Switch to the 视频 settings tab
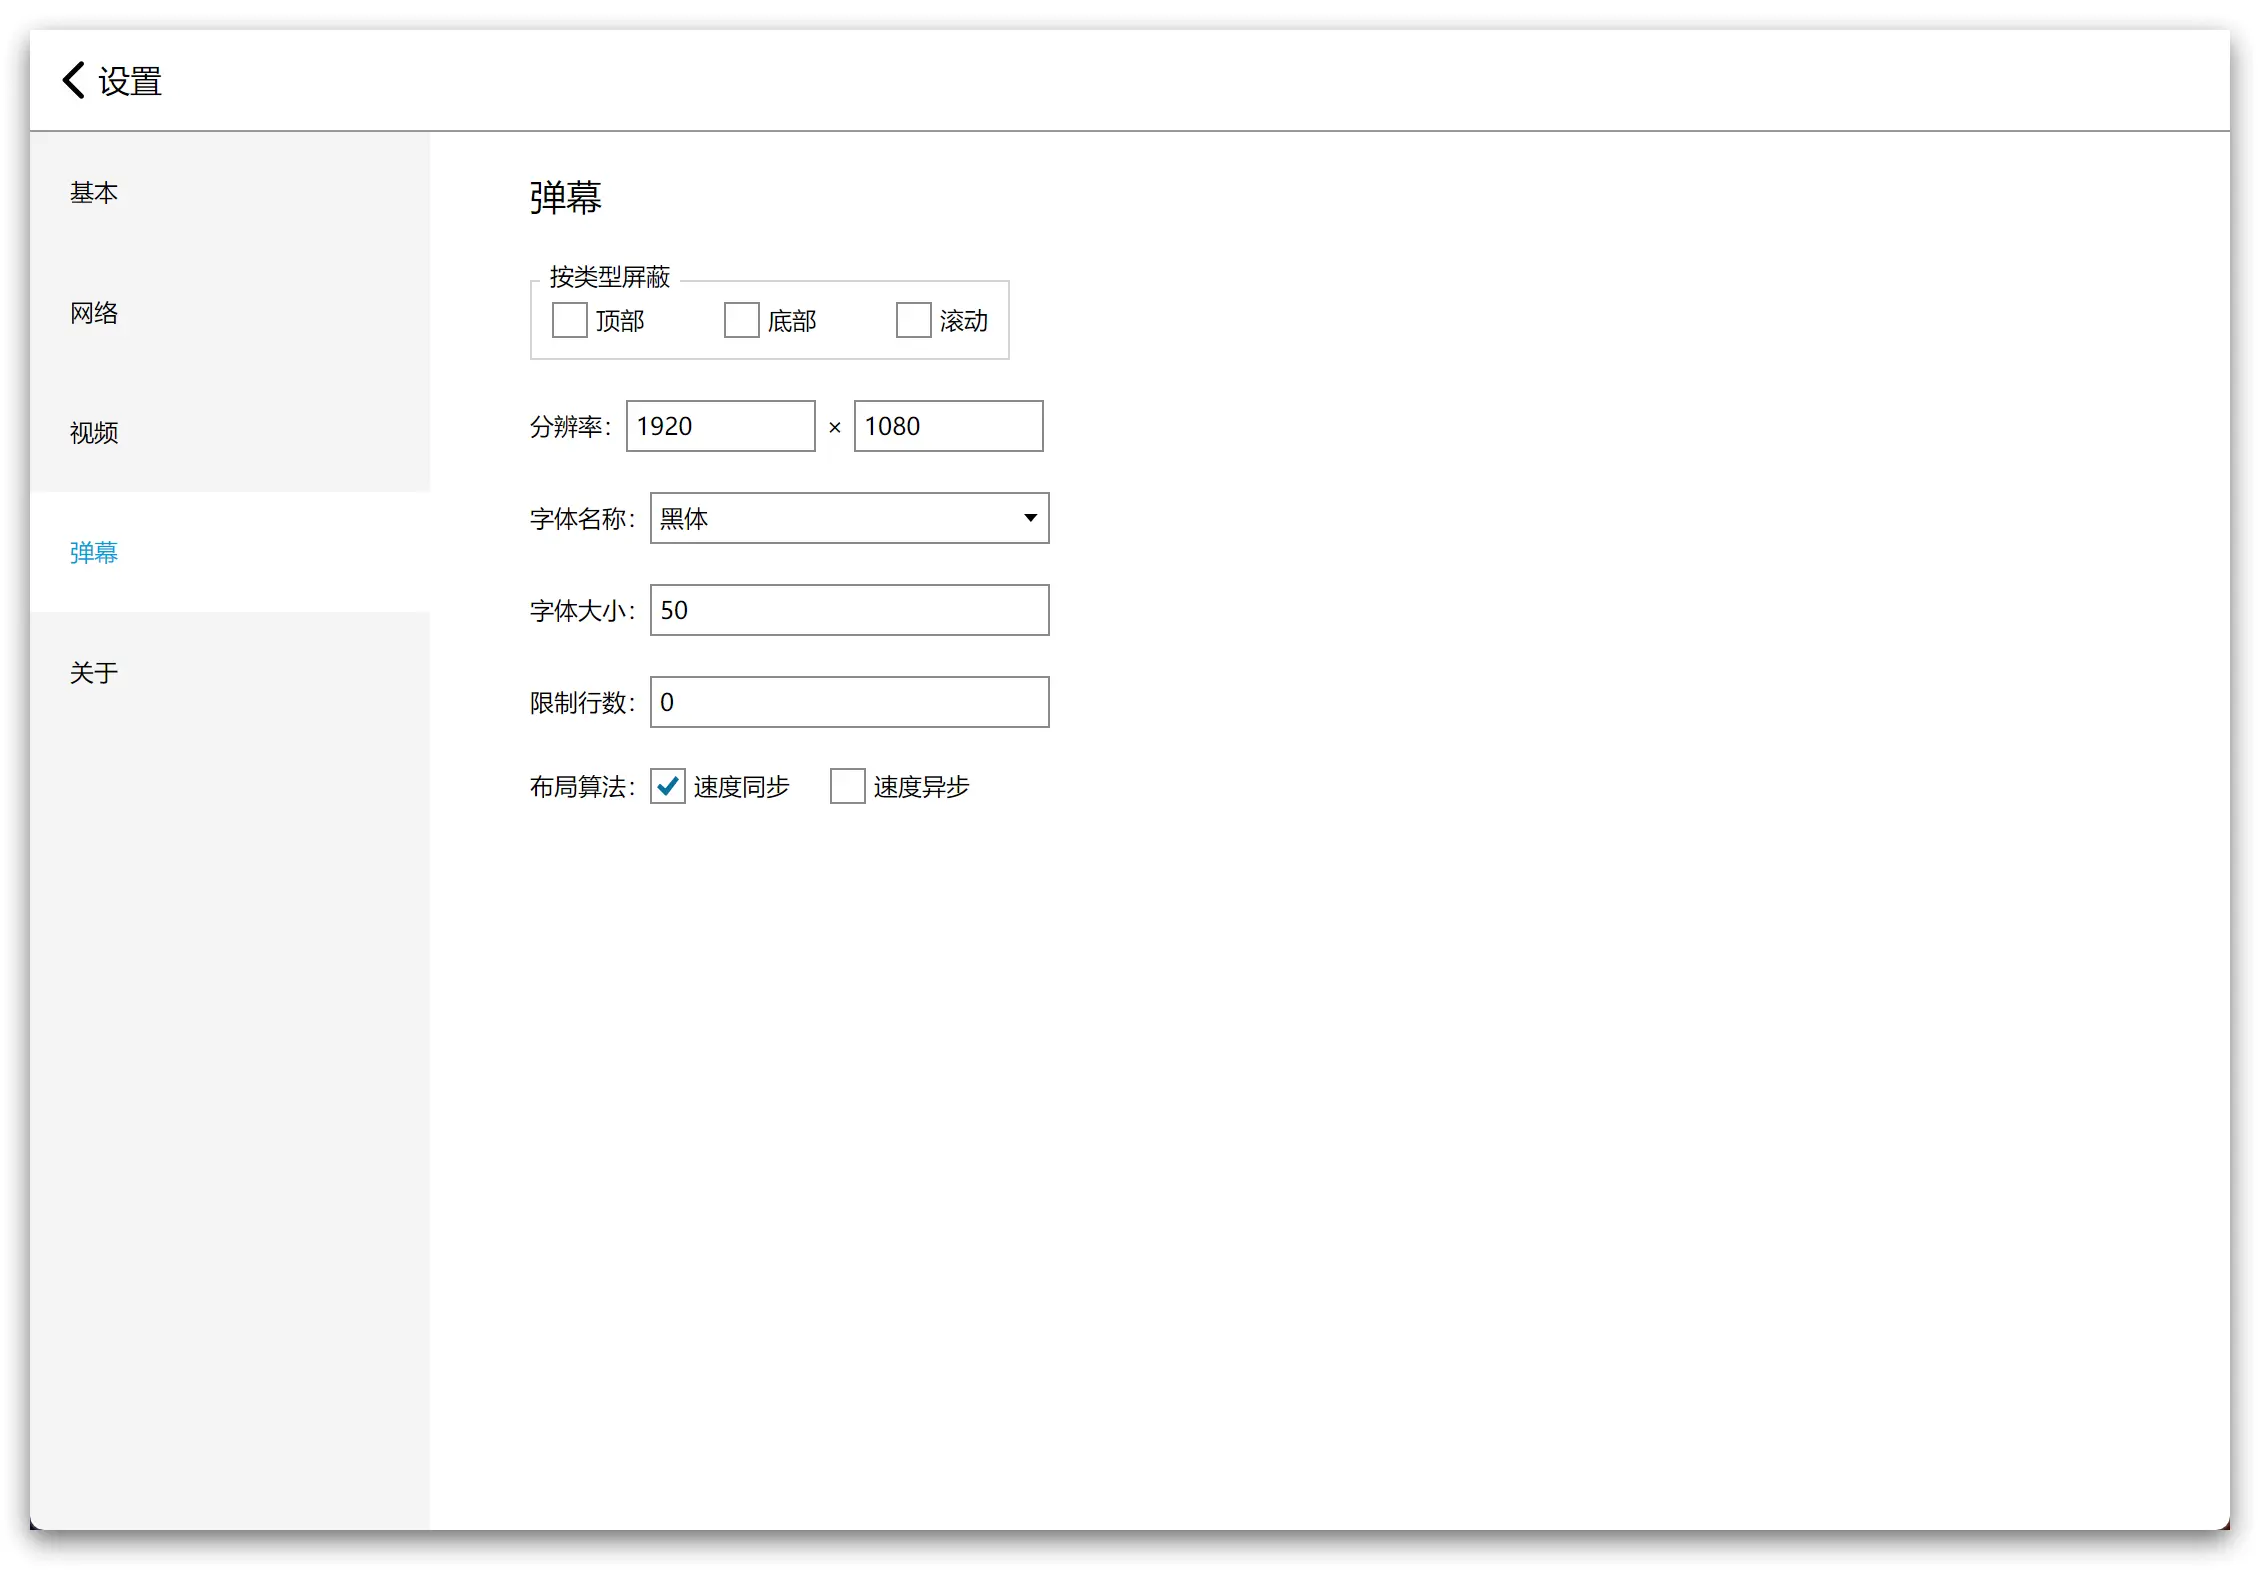The width and height of the screenshot is (2260, 1570). click(230, 432)
